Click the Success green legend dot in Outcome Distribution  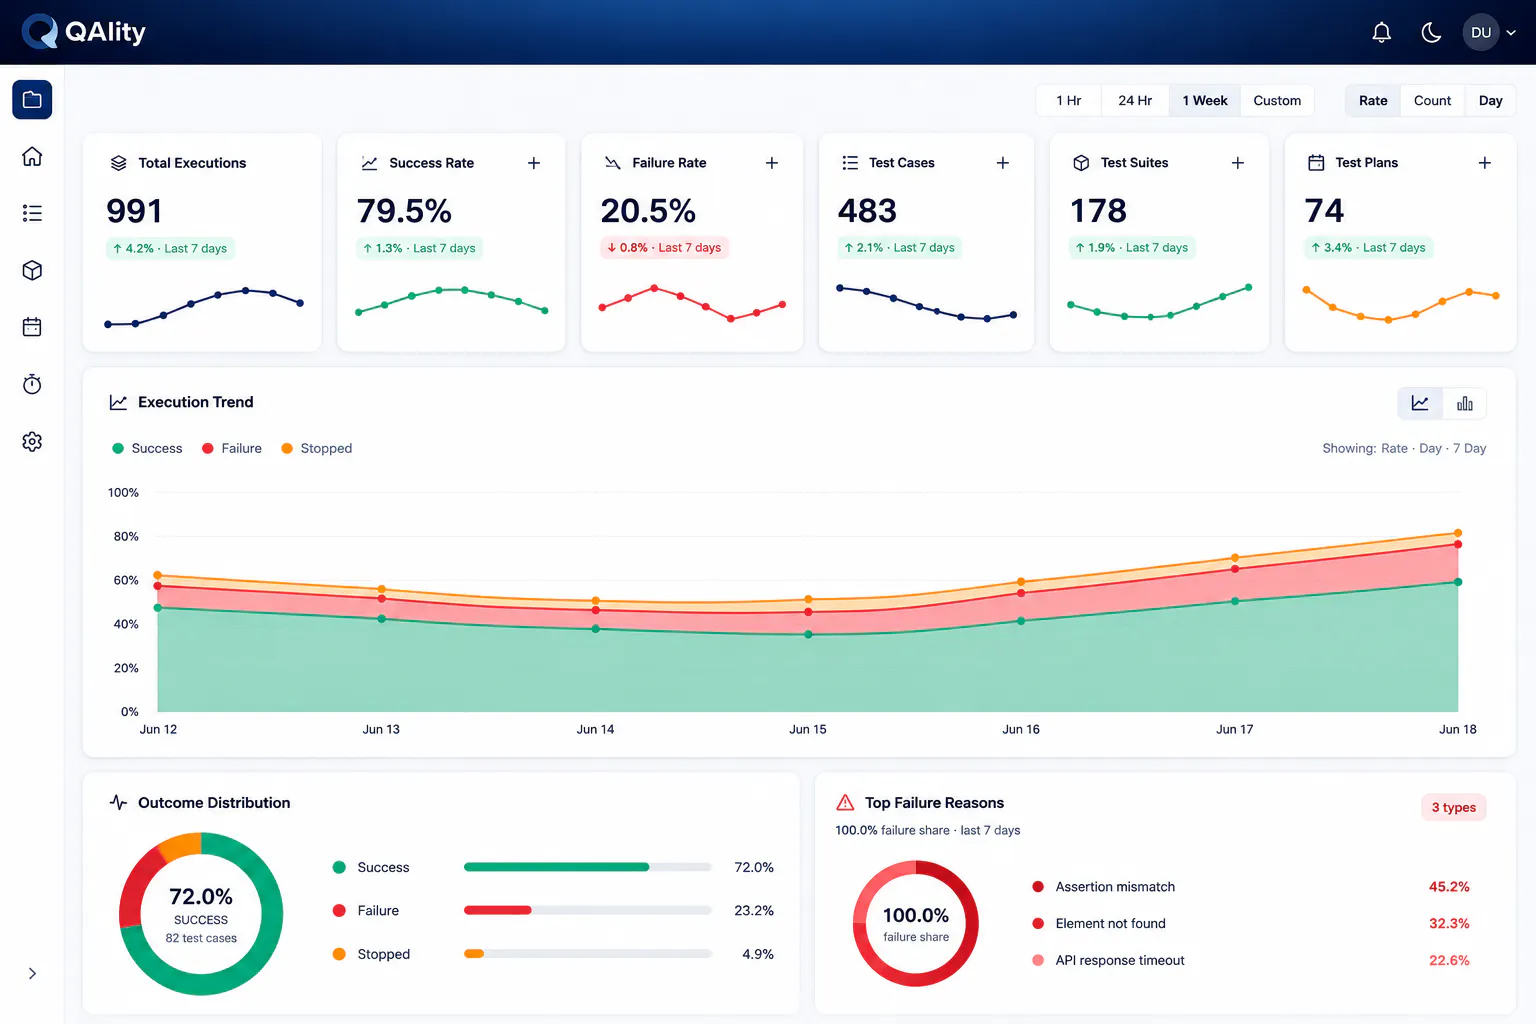339,867
